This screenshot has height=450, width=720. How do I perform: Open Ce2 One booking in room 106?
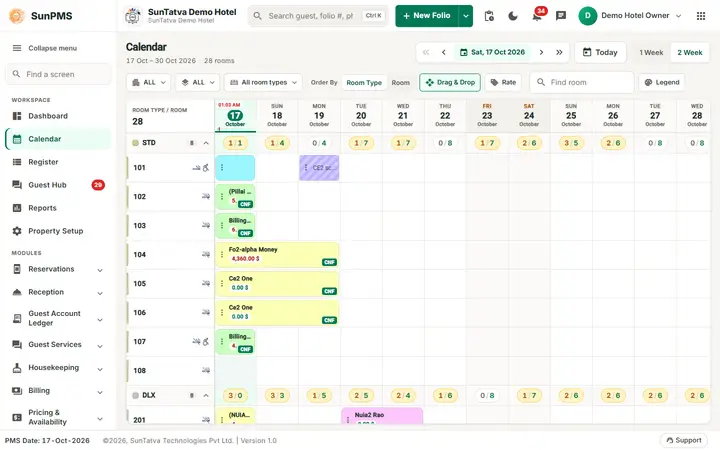click(277, 313)
